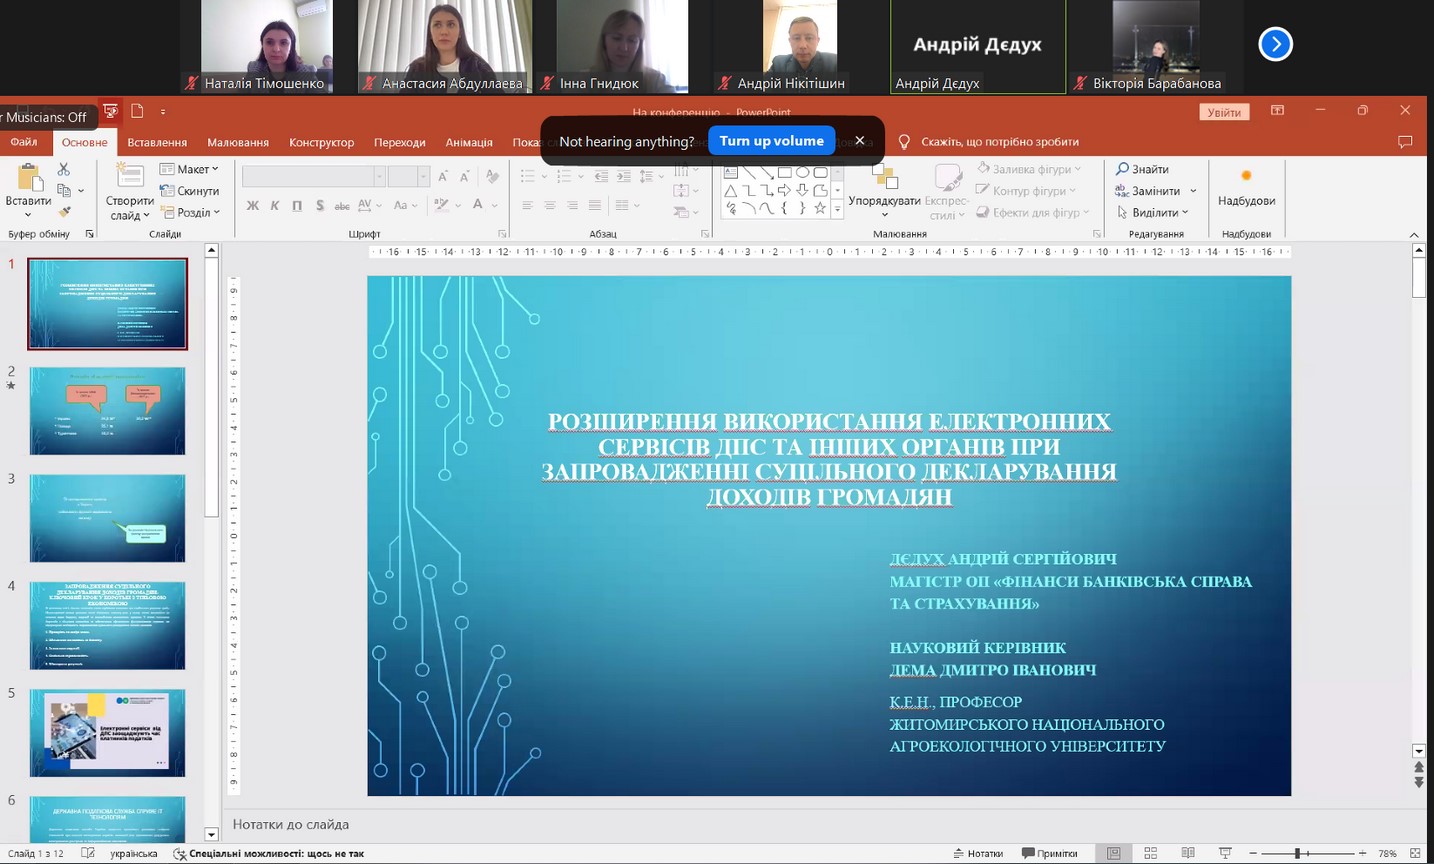Open the Вставлення ribbon tab
1434x864 pixels.
(x=157, y=142)
